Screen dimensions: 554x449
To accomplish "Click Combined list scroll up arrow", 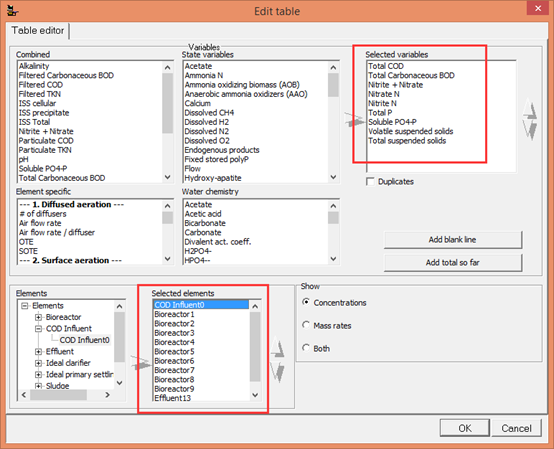I will [x=167, y=67].
